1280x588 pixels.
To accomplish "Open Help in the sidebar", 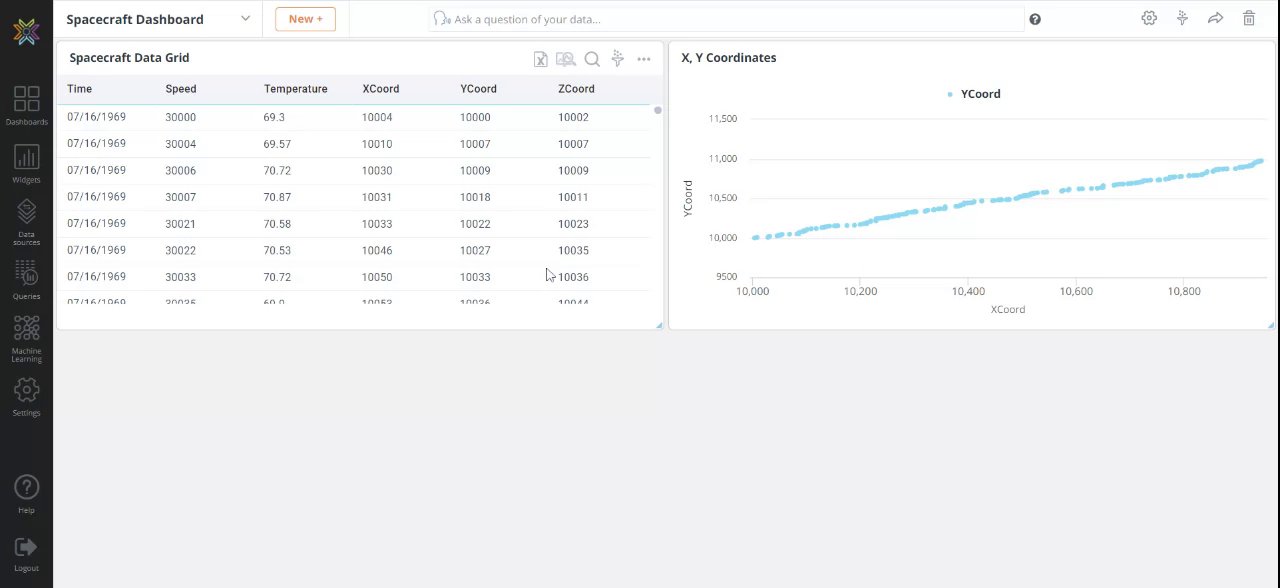I will tap(26, 494).
